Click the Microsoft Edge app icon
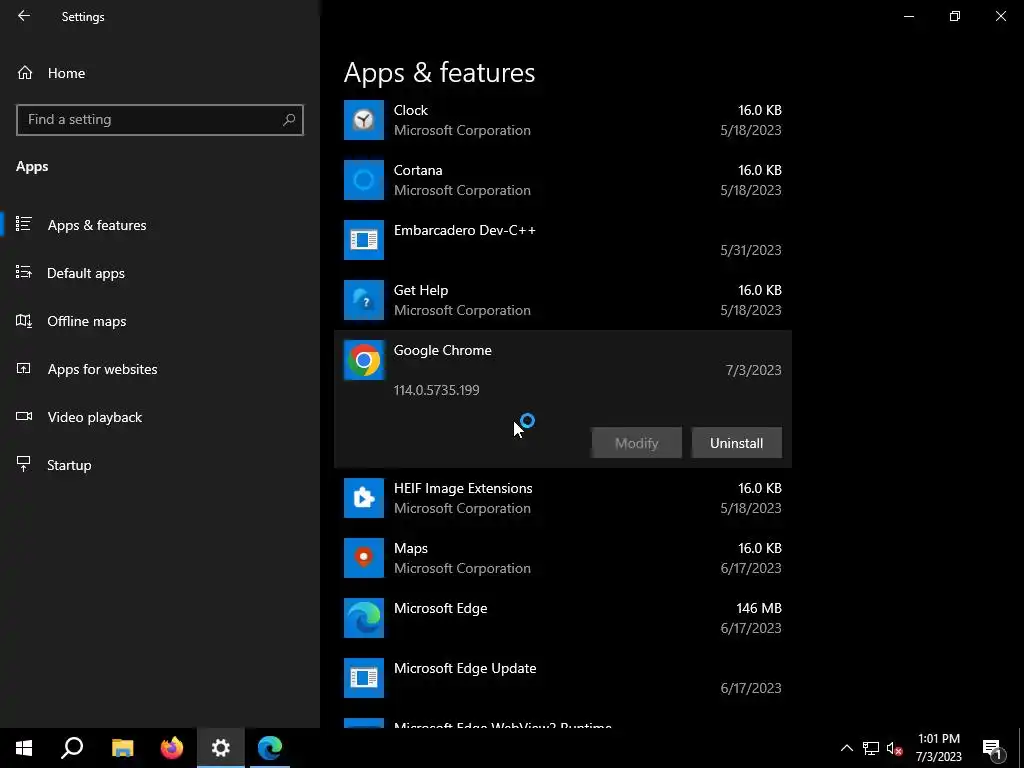The width and height of the screenshot is (1024, 768). coord(364,618)
